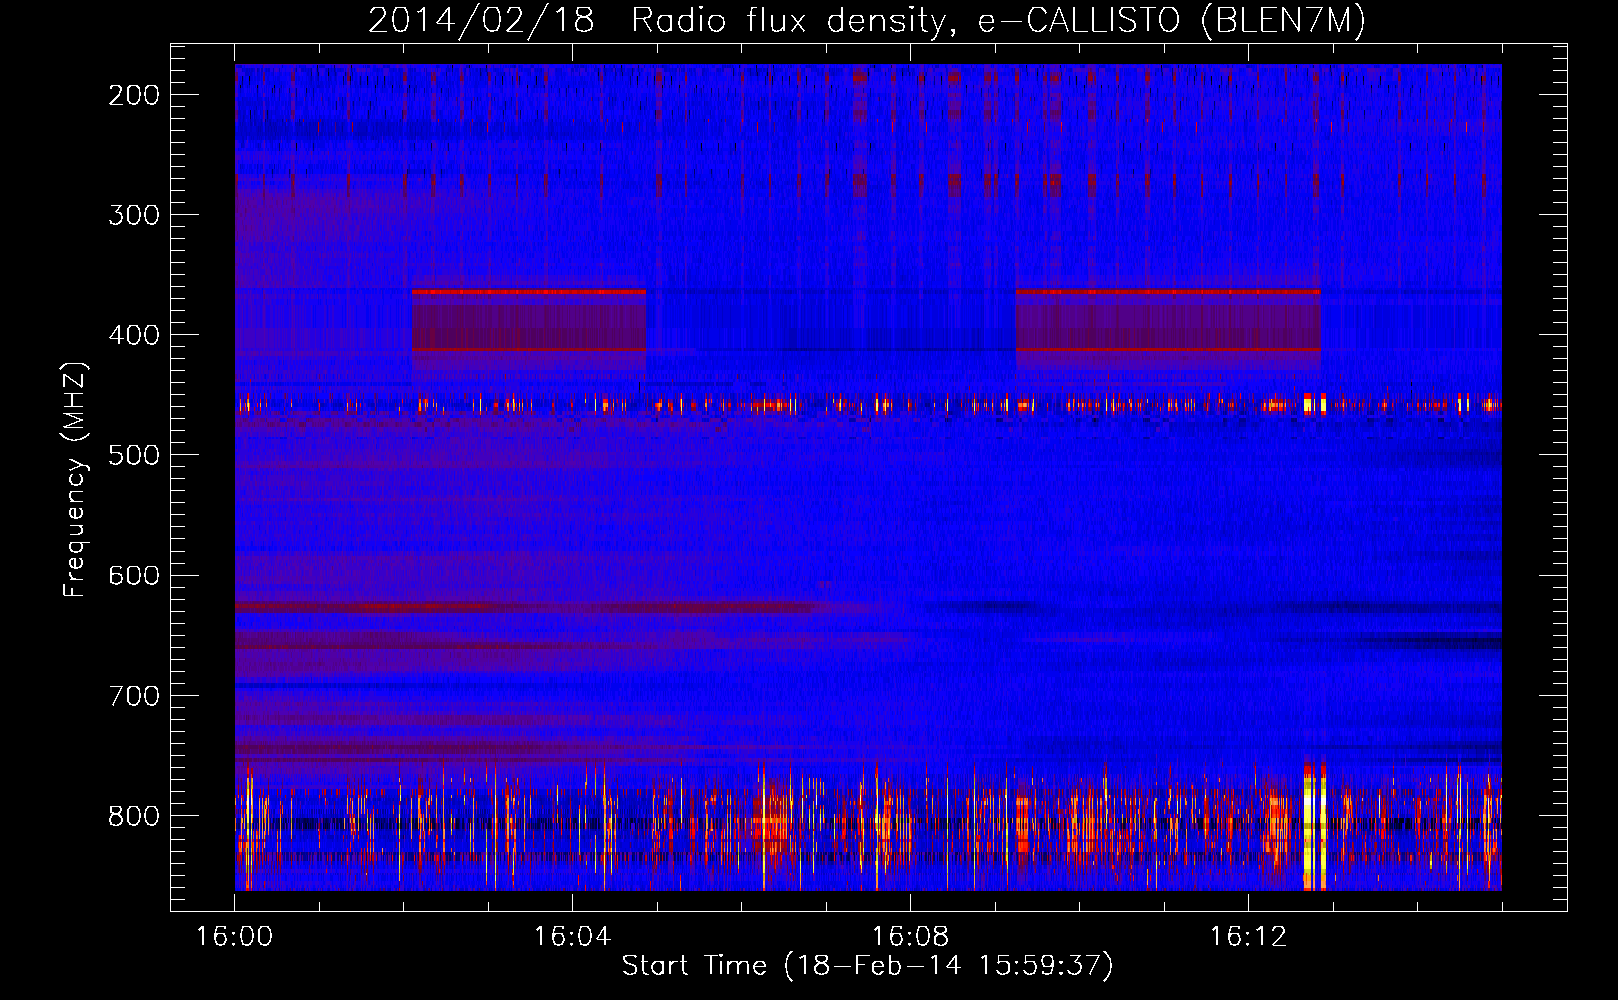The image size is (1618, 1000).
Task: Click the '700' frequency tick label
Action: click(x=133, y=695)
